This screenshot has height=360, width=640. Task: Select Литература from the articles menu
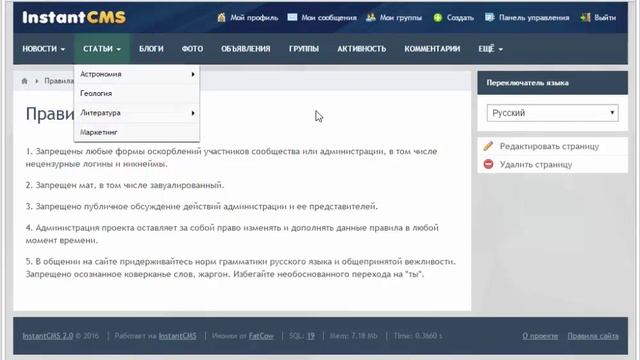coord(137,113)
